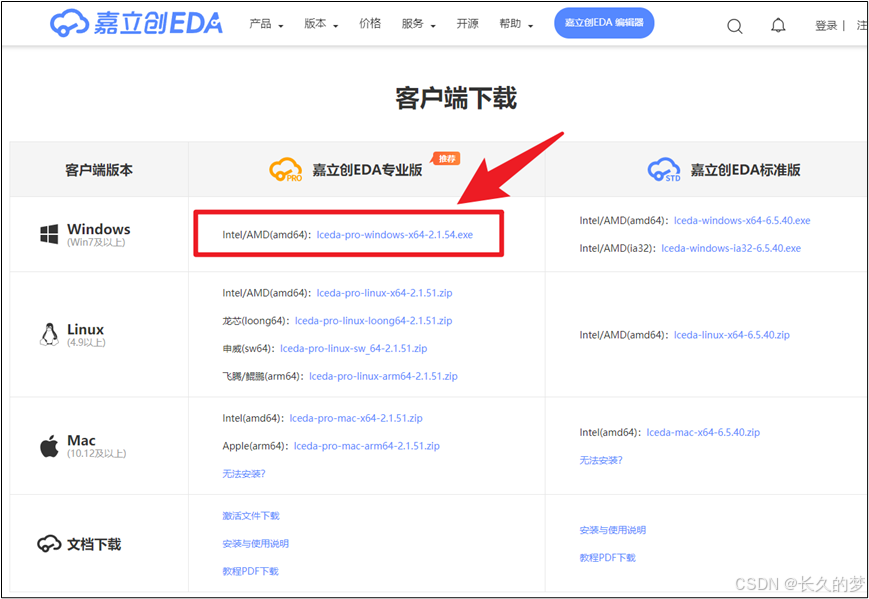Click the orange PRO cloud icon
The image size is (869, 599).
click(x=286, y=170)
